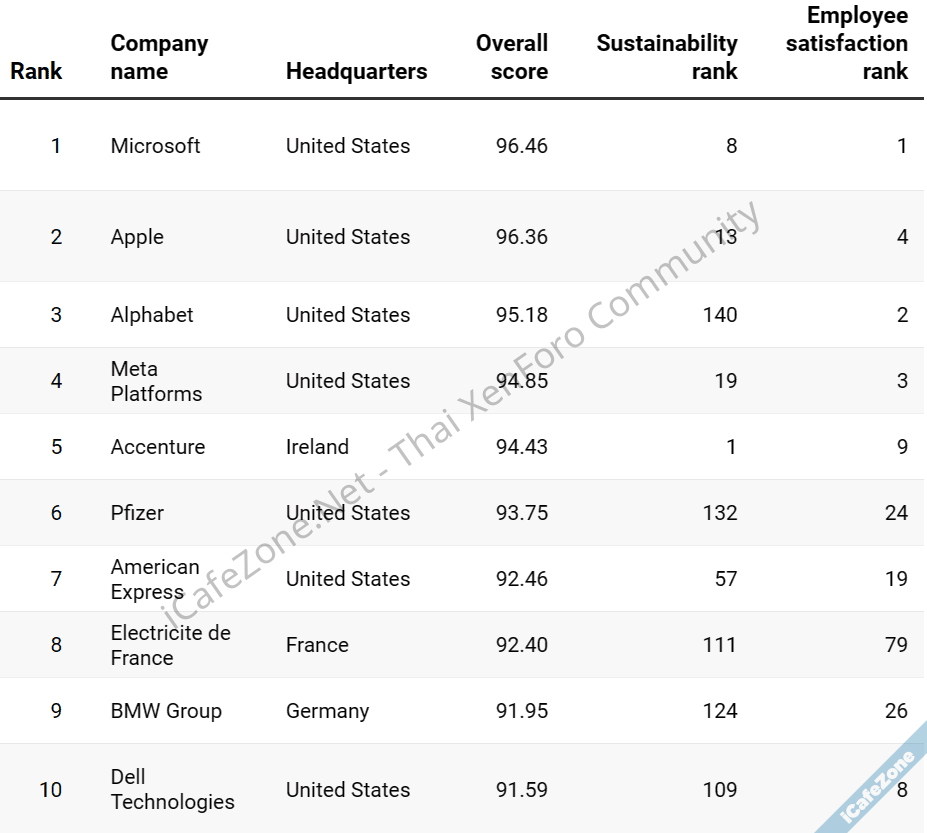
Task: Click the Pfizer company cell
Action: tap(137, 513)
